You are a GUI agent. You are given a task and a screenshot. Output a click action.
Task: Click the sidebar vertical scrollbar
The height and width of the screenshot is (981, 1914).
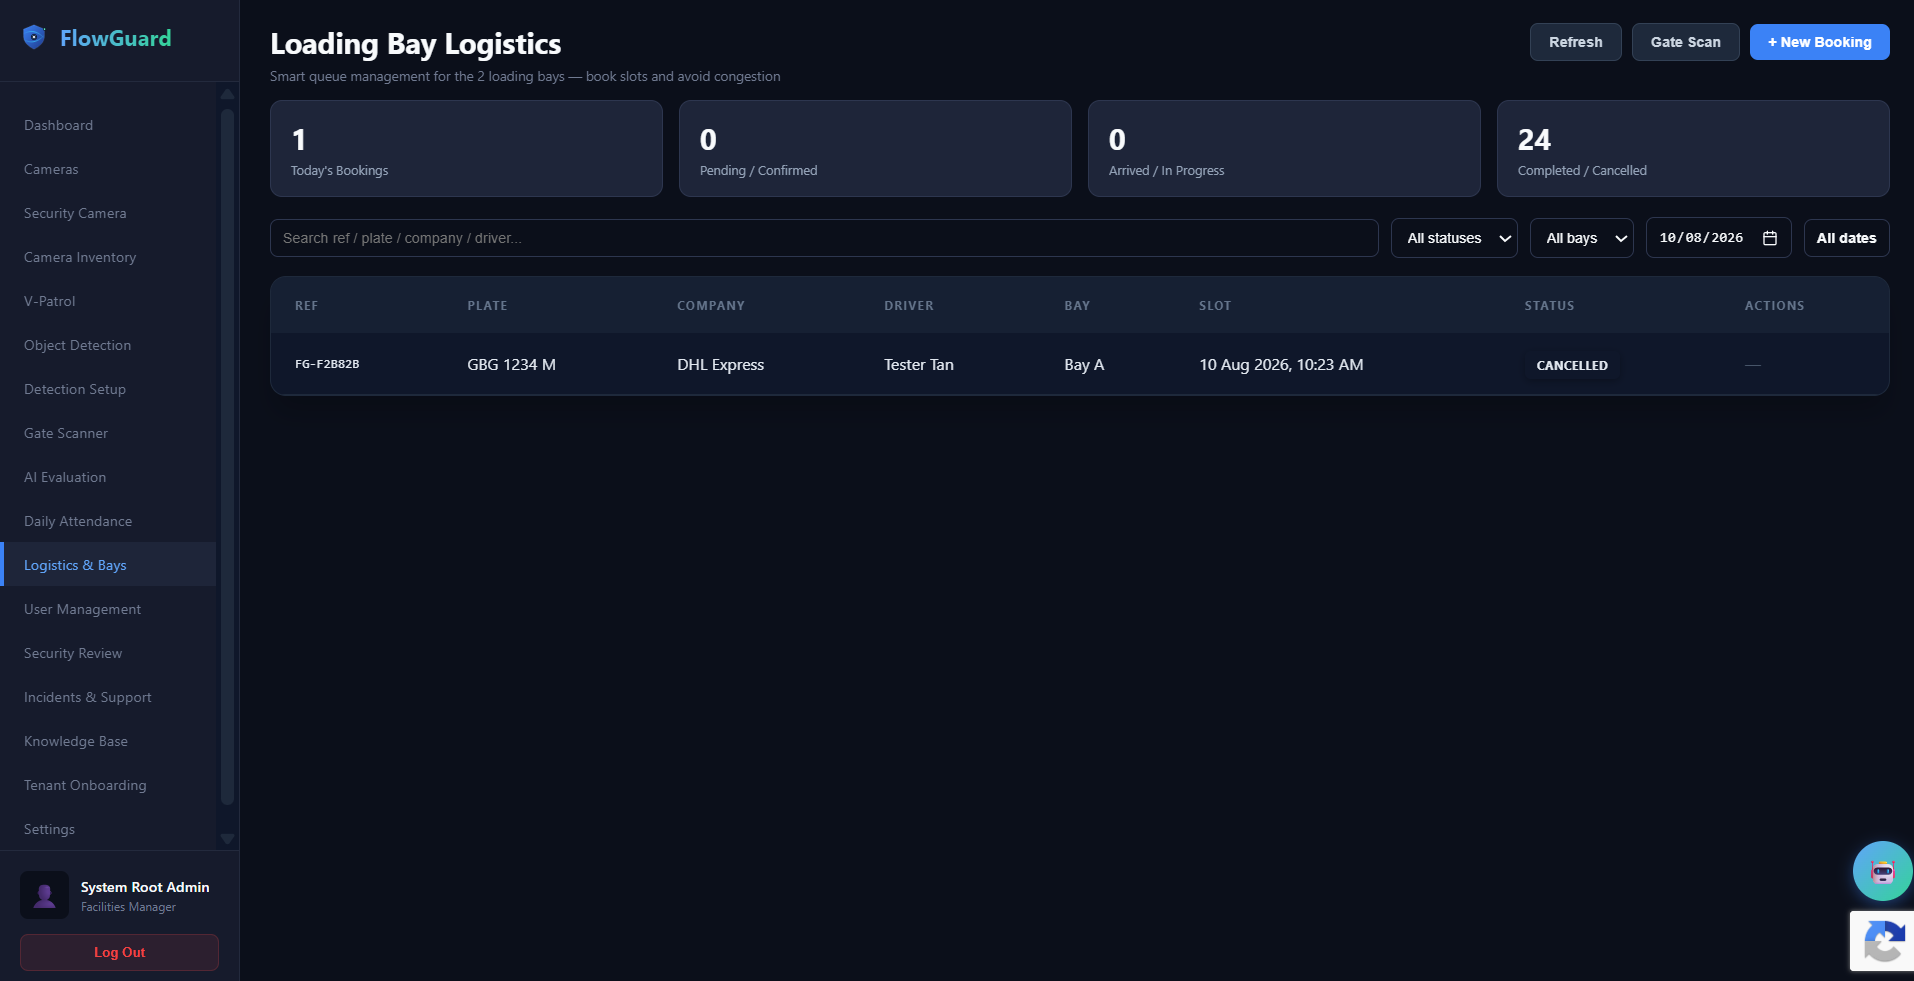coord(227,456)
